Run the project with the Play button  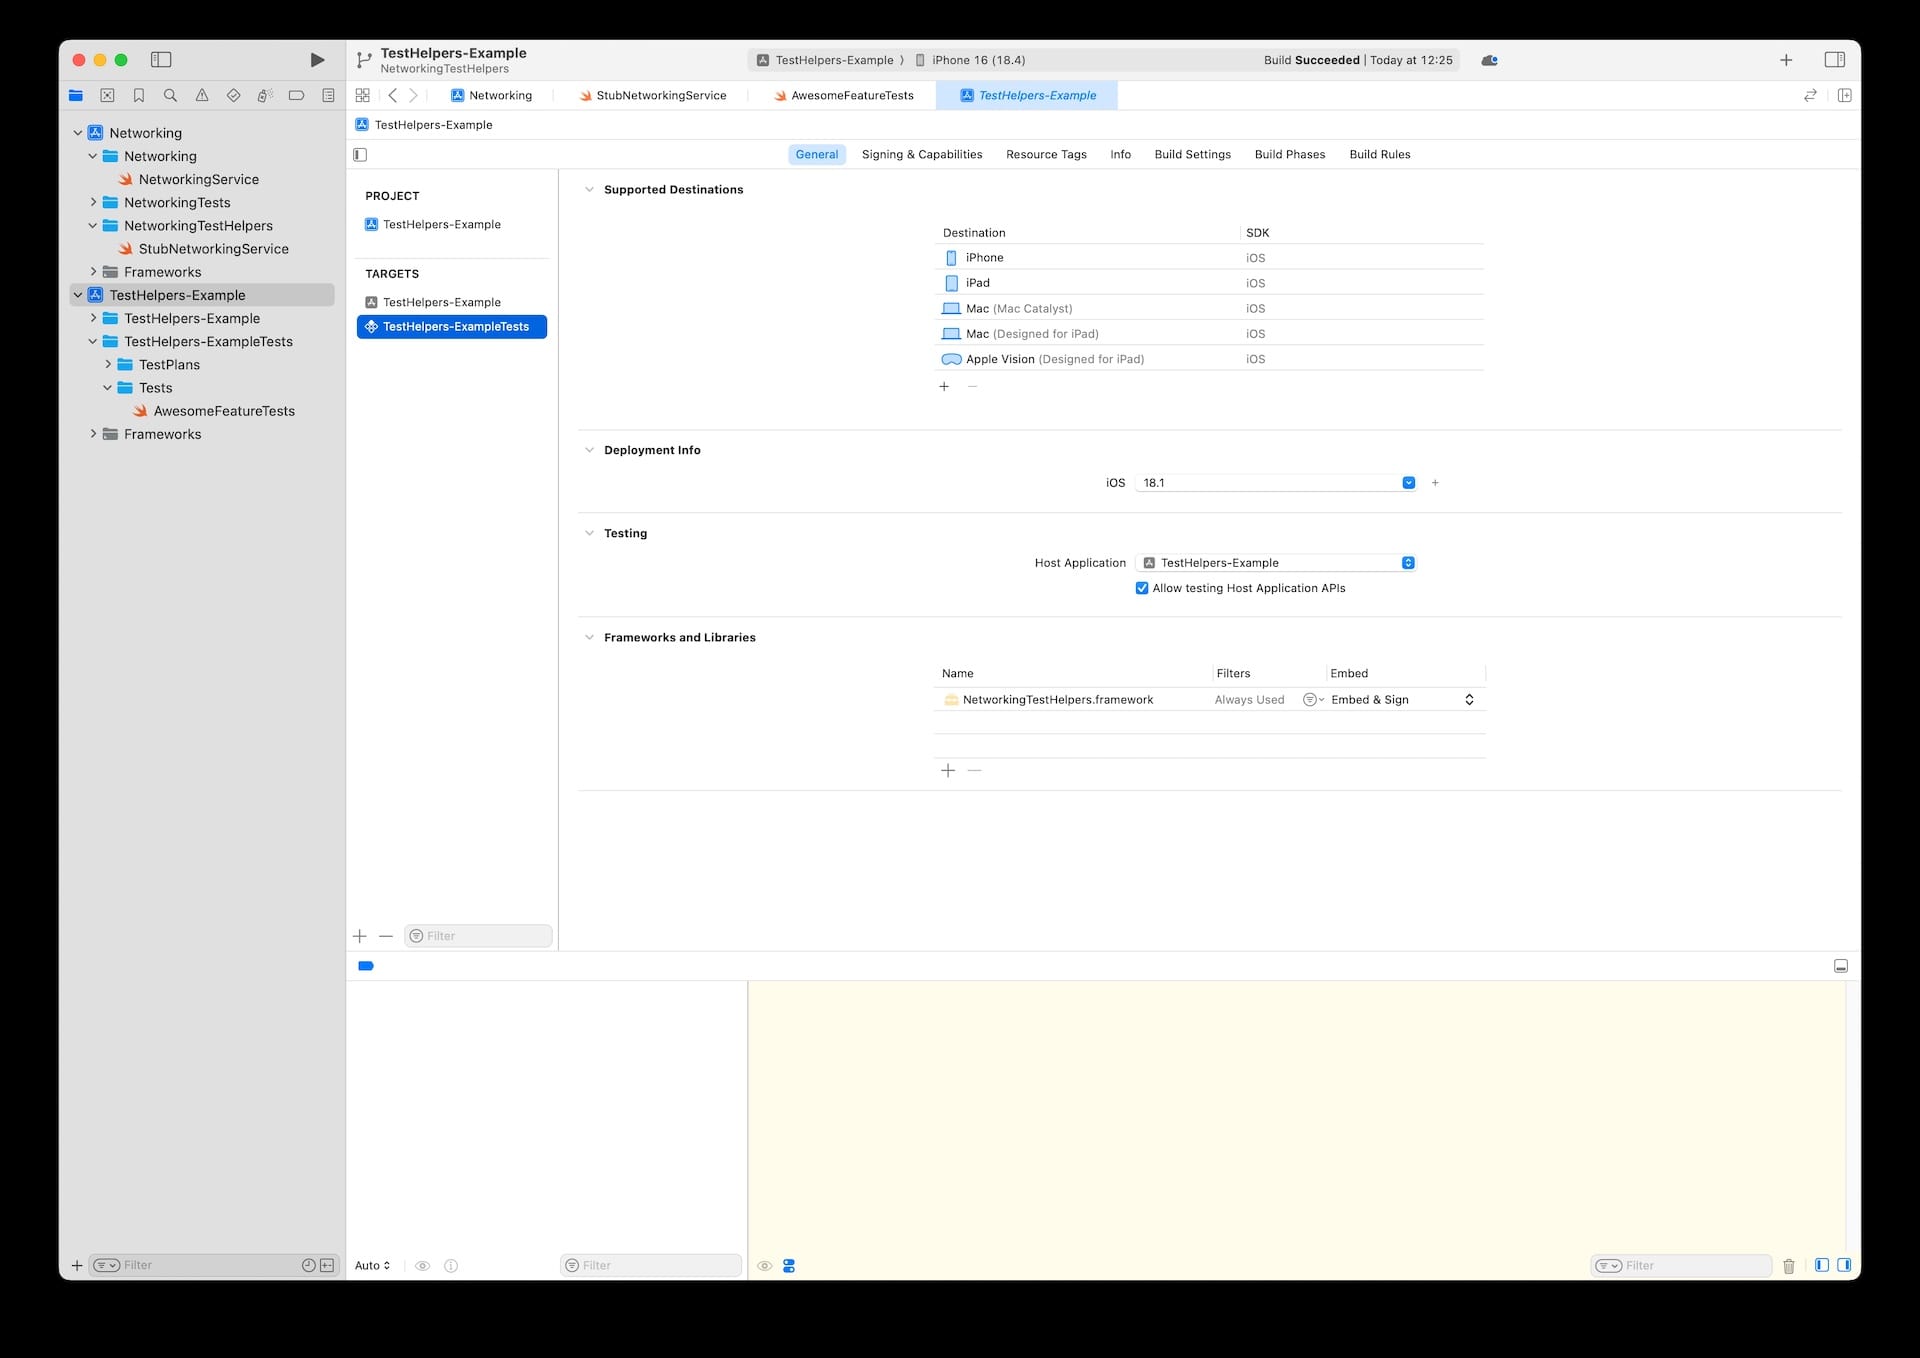[317, 60]
